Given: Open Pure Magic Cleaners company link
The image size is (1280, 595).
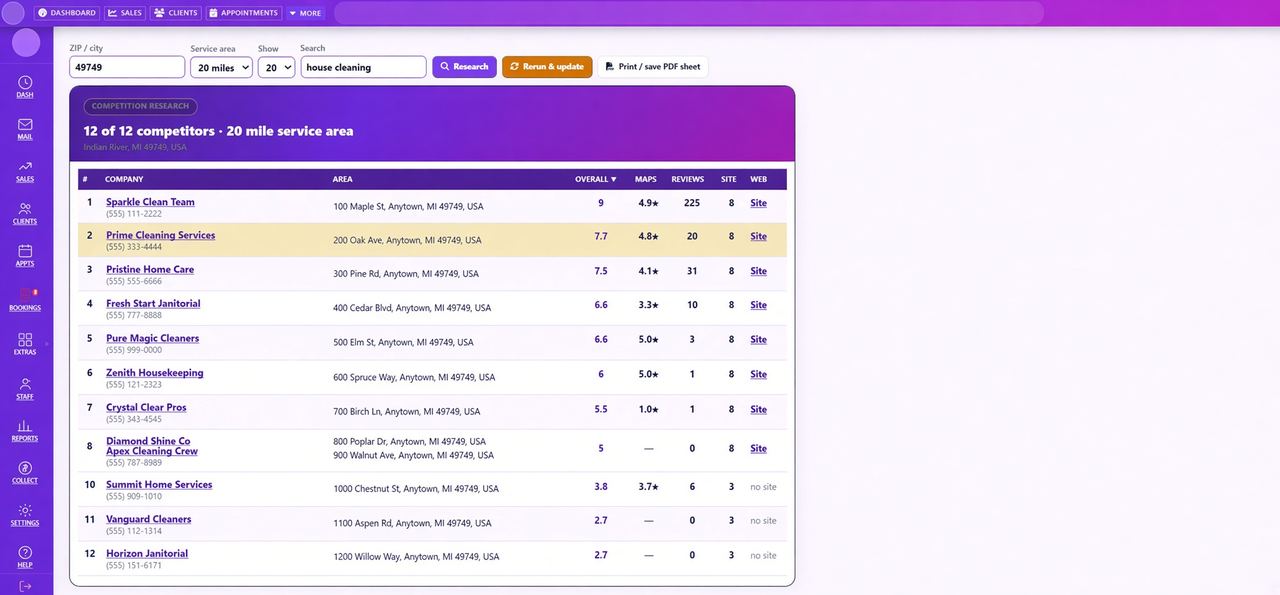Looking at the screenshot, I should (x=152, y=338).
